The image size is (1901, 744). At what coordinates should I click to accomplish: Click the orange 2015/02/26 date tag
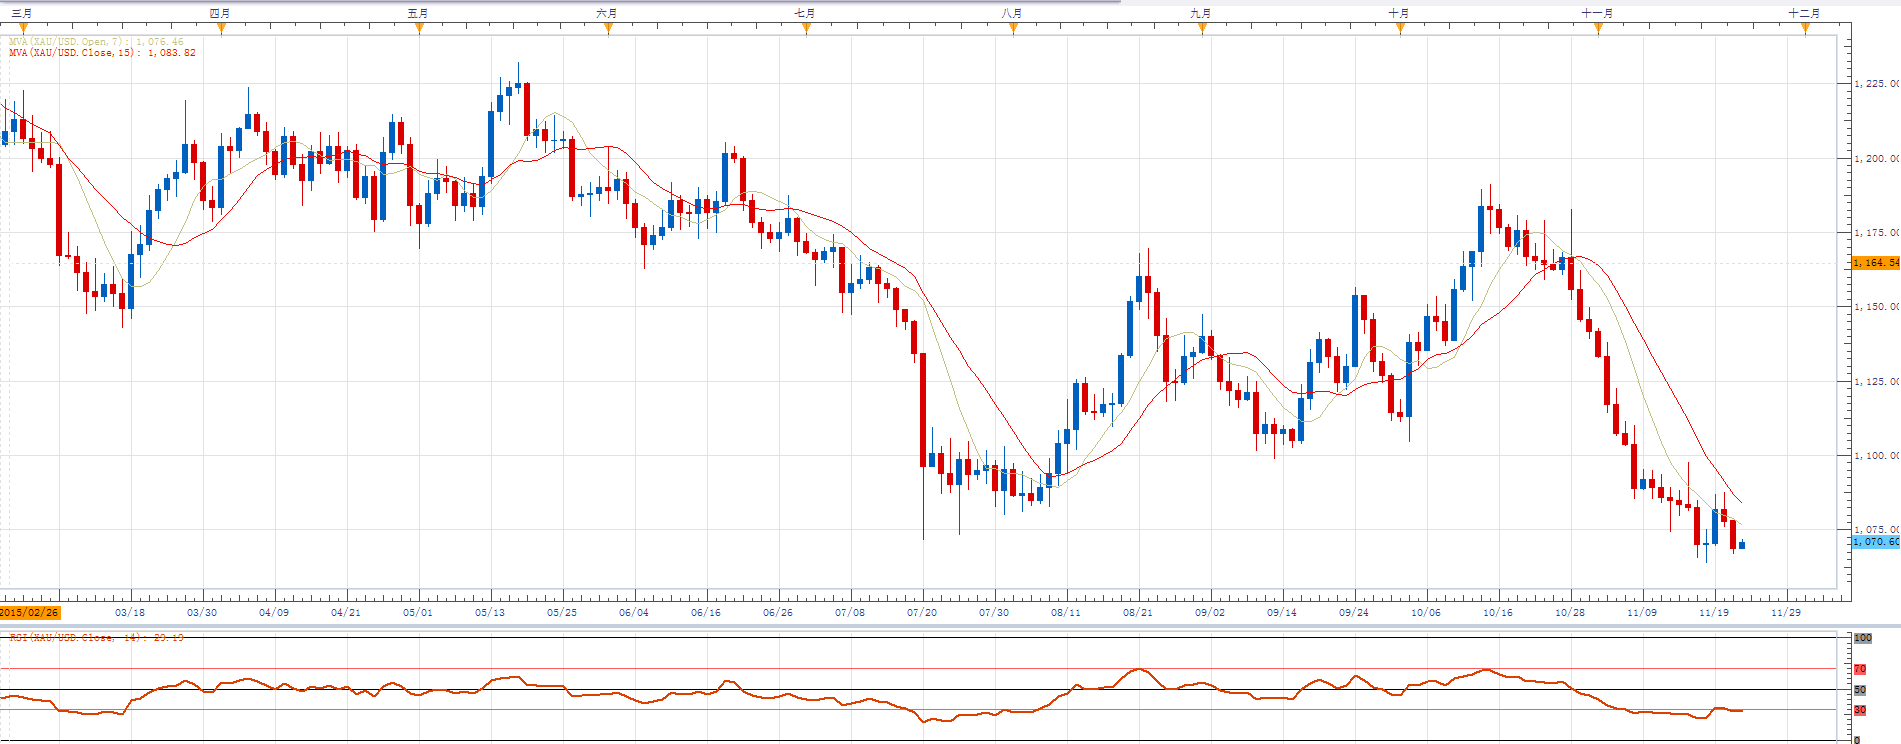tap(30, 612)
